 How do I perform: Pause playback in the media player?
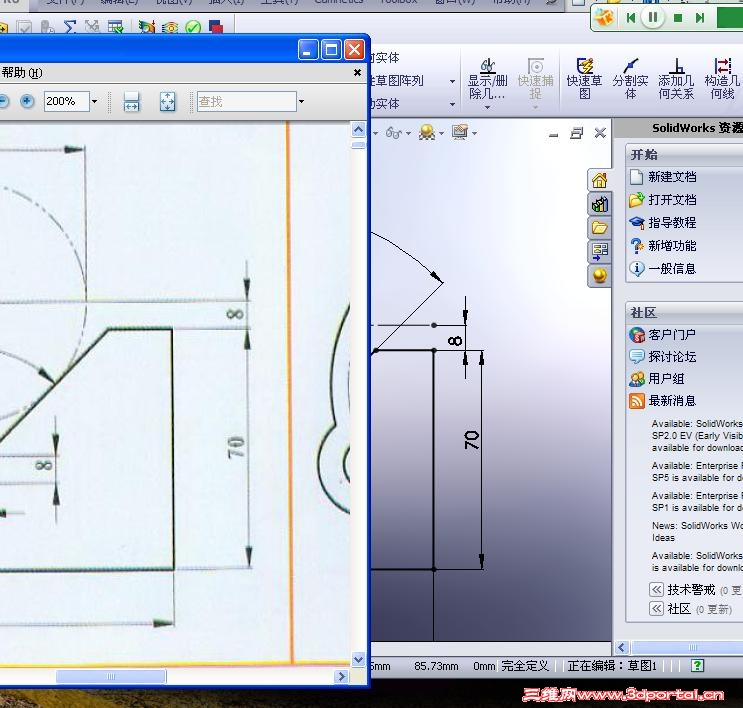[x=652, y=18]
